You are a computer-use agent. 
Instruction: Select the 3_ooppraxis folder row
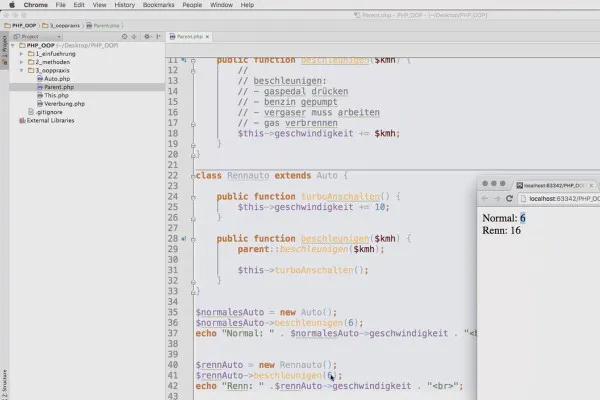pos(49,70)
